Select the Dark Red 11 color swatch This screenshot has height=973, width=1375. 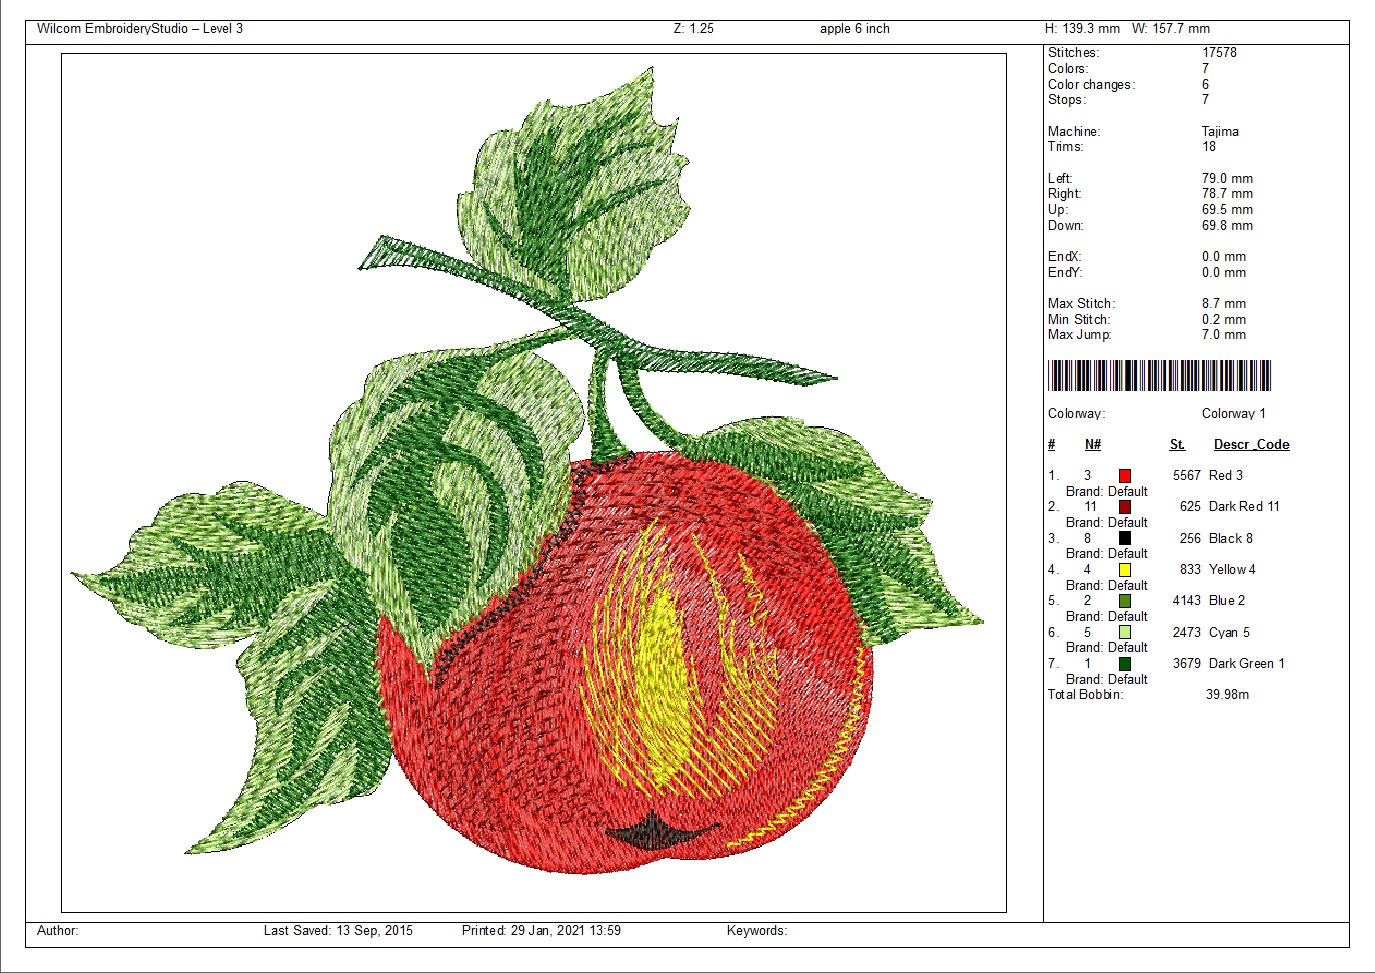click(x=1125, y=507)
